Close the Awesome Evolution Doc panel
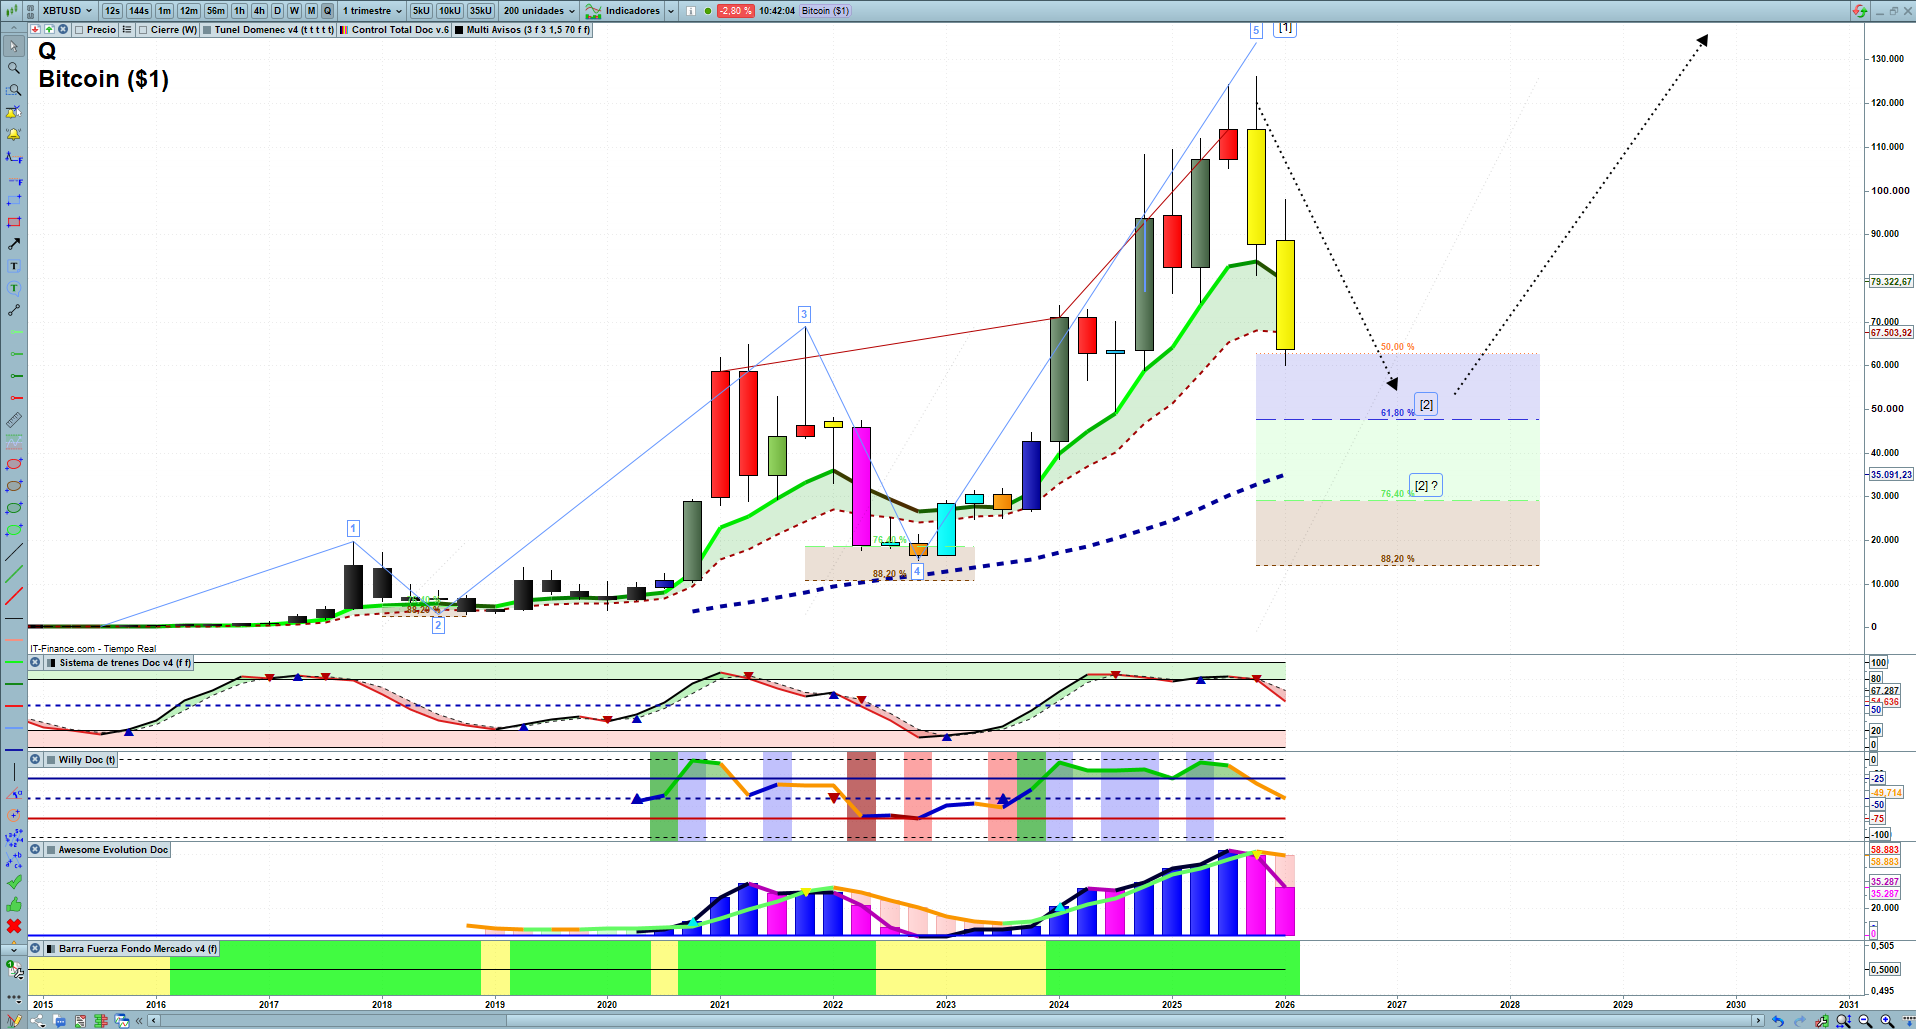Viewport: 1916px width, 1029px height. [x=35, y=850]
